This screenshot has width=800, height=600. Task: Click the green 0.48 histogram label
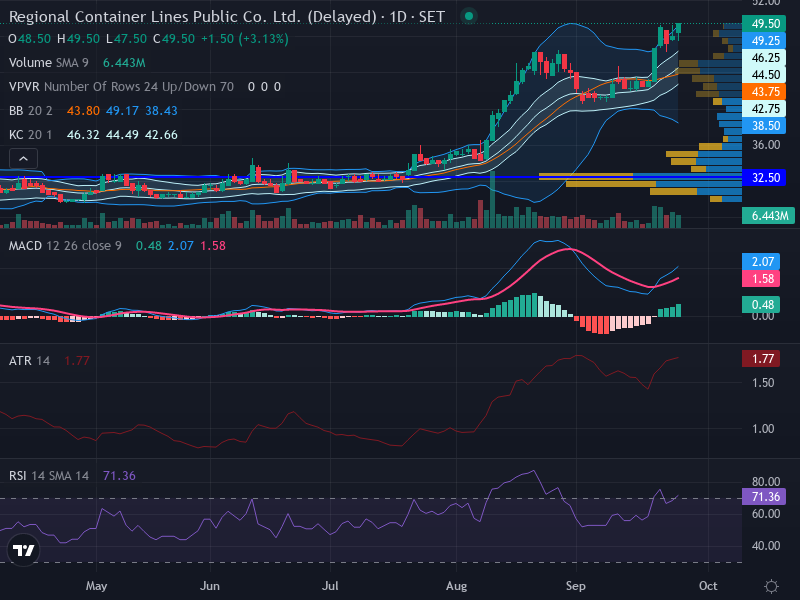click(x=761, y=305)
